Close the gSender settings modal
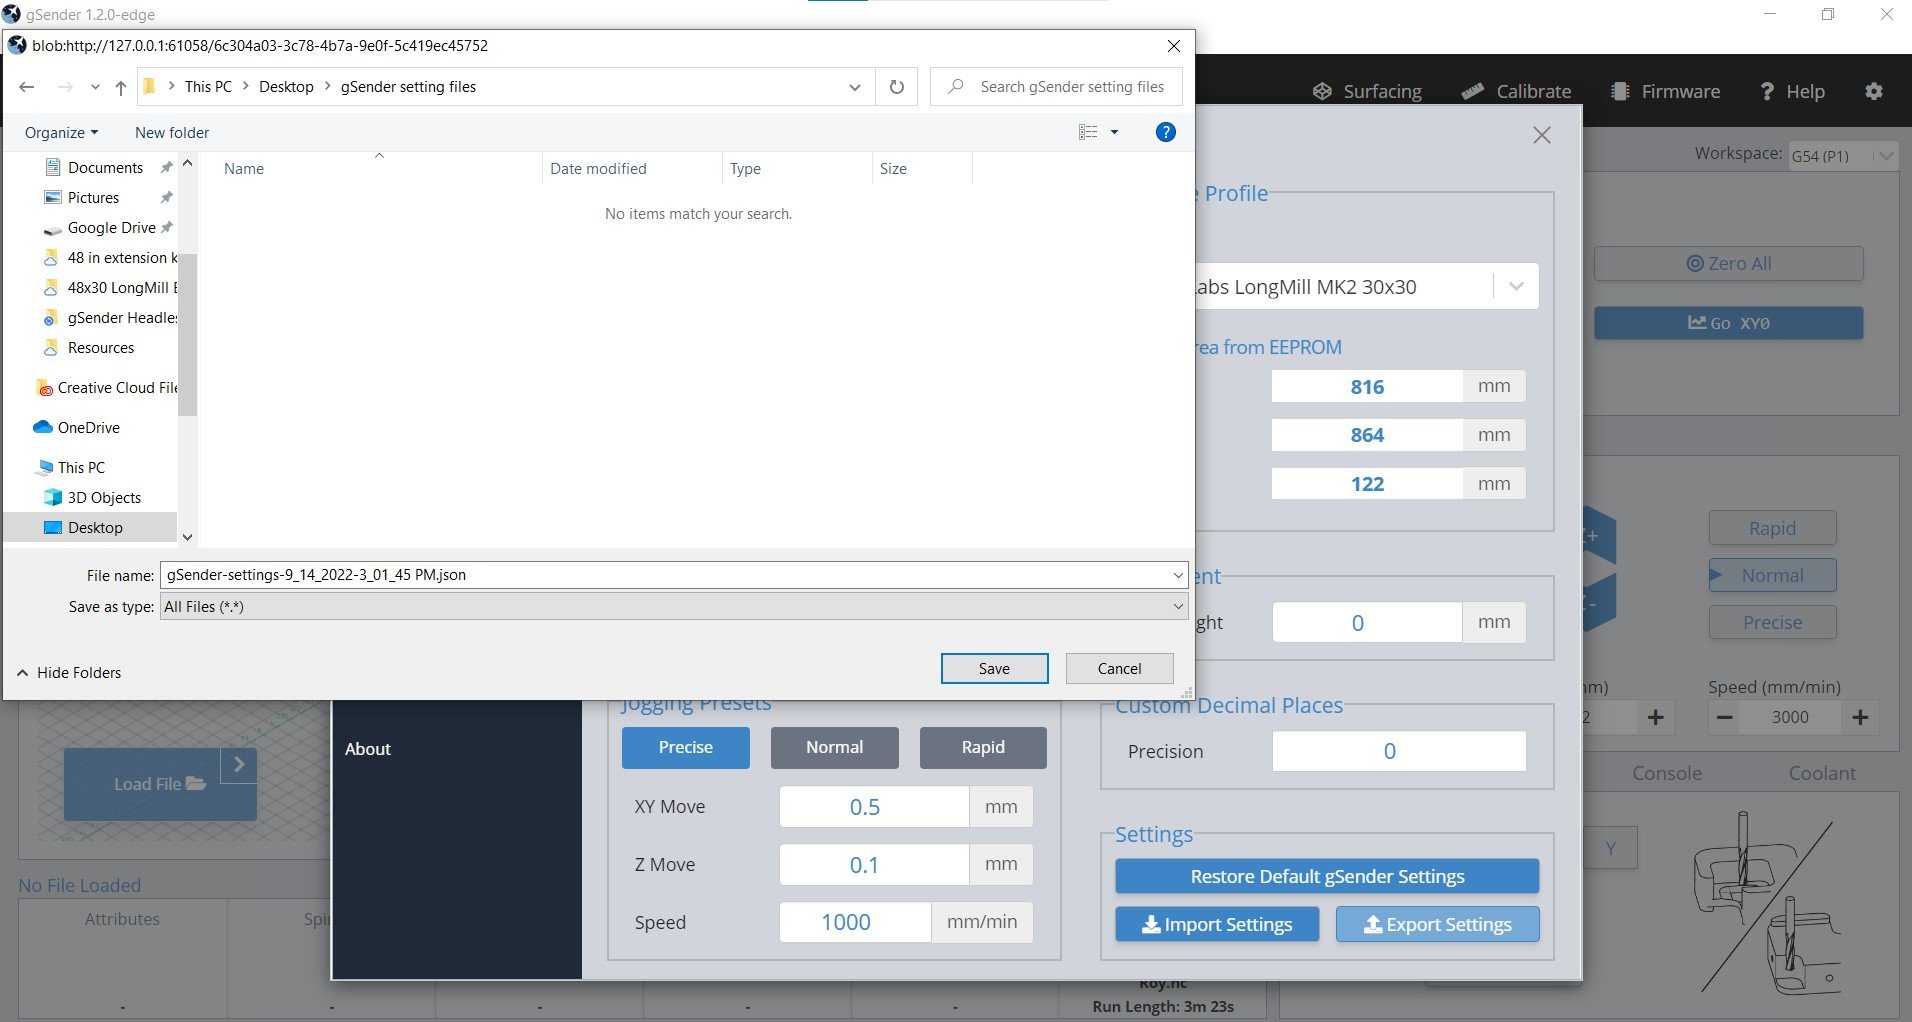 [x=1542, y=135]
